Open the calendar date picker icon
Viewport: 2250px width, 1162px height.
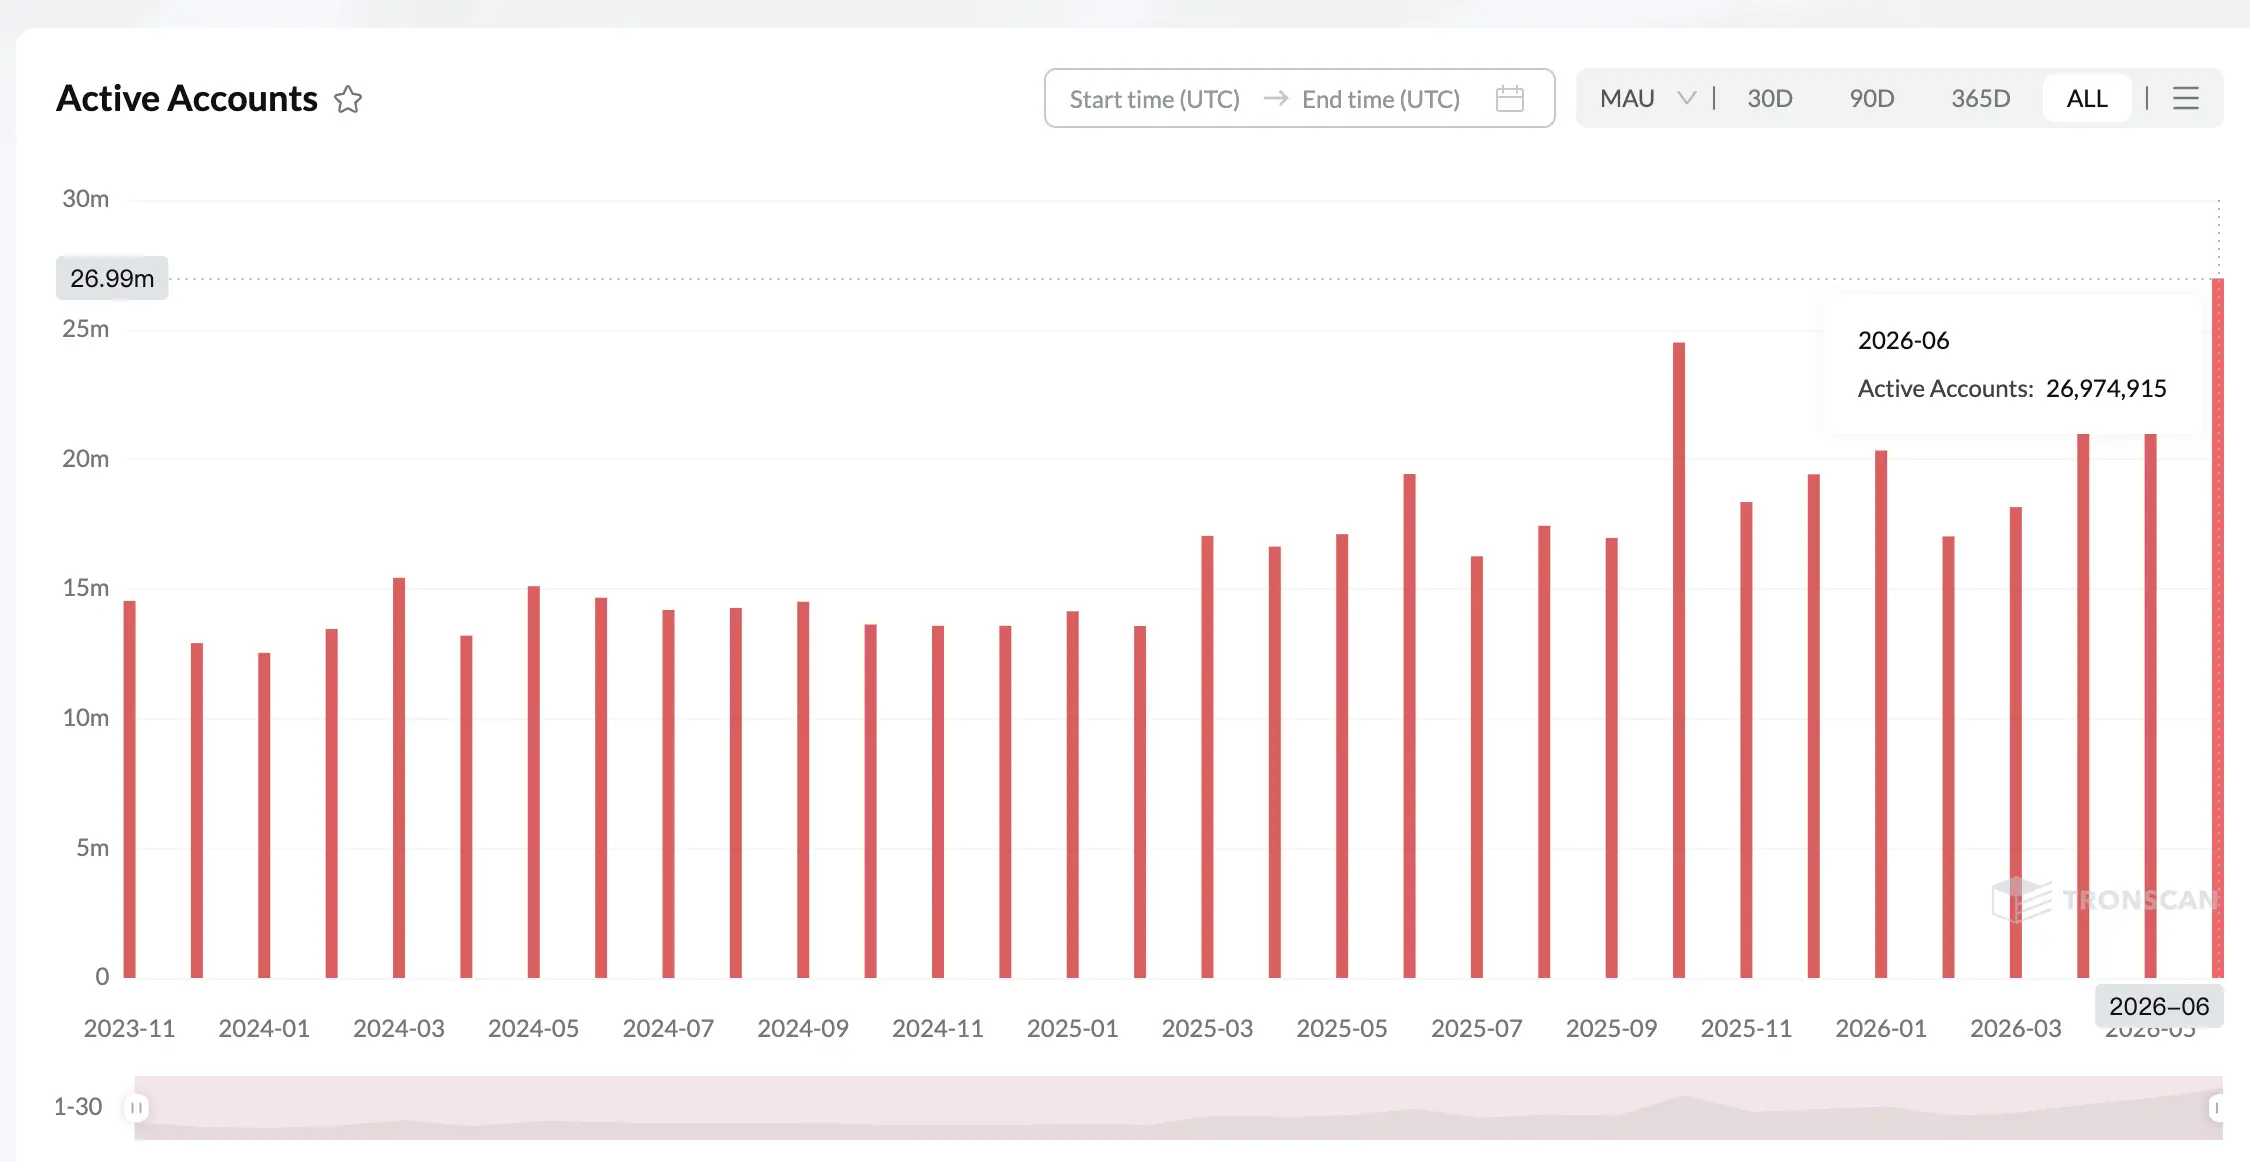pyautogui.click(x=1509, y=99)
